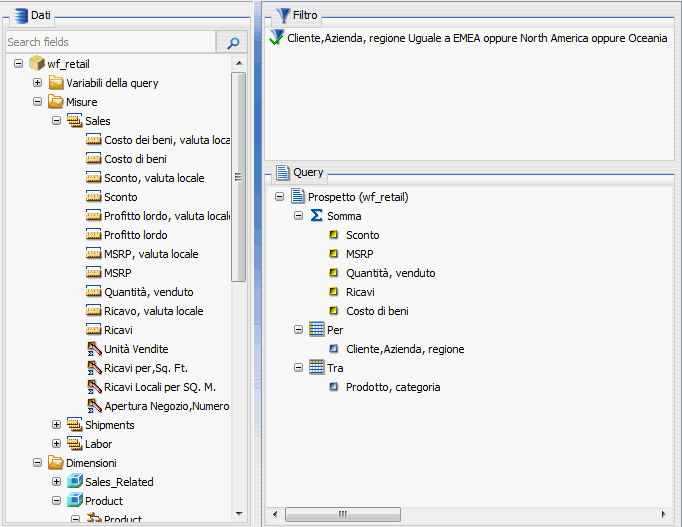This screenshot has width=682, height=527.
Task: Select the Cliente,Azienda, regione filter expression
Action: click(477, 38)
